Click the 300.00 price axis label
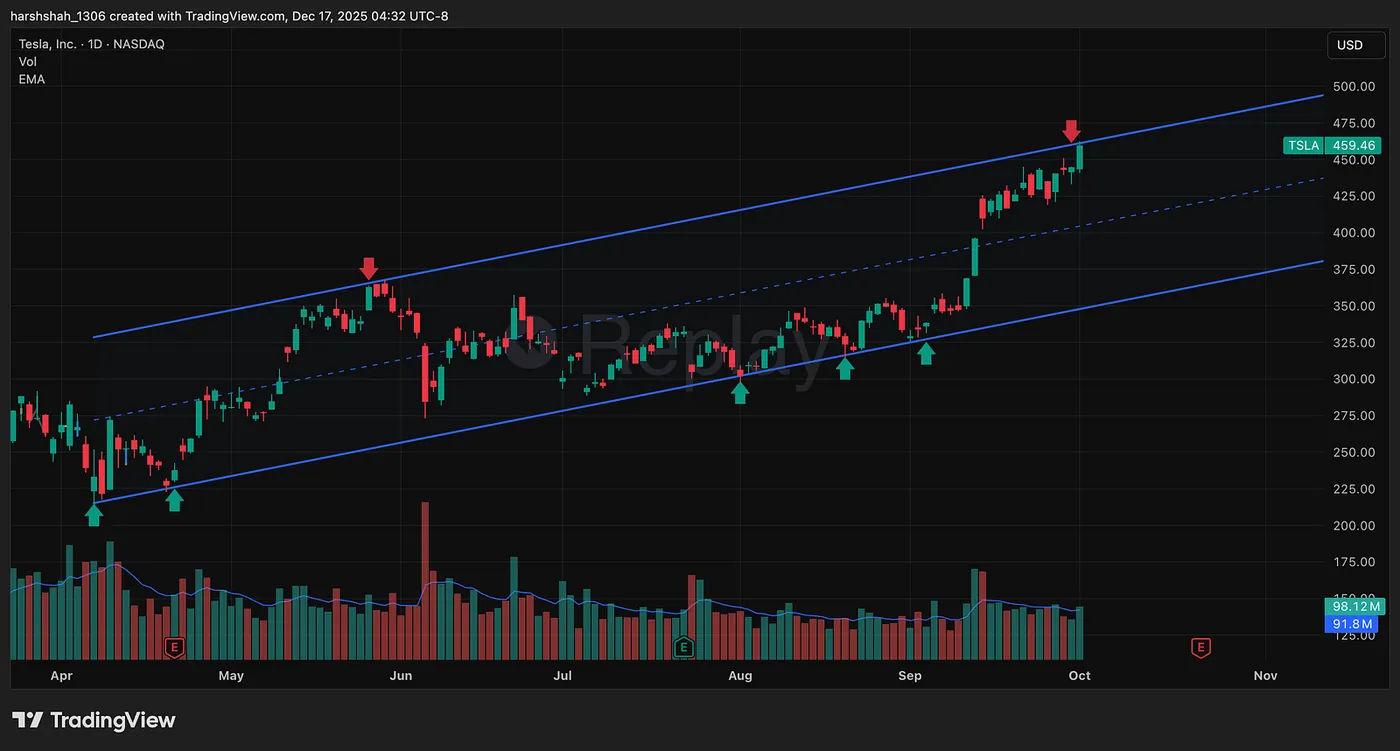 tap(1354, 379)
